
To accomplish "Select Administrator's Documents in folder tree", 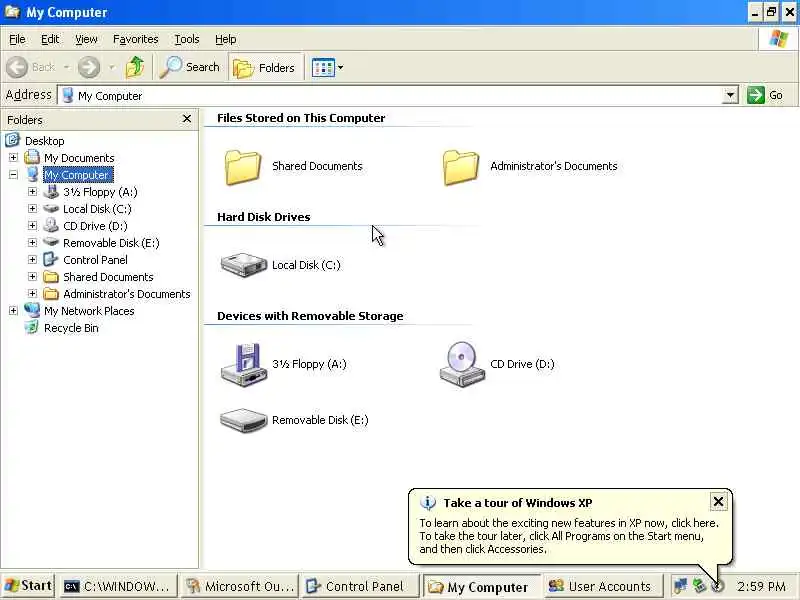I will 127,294.
